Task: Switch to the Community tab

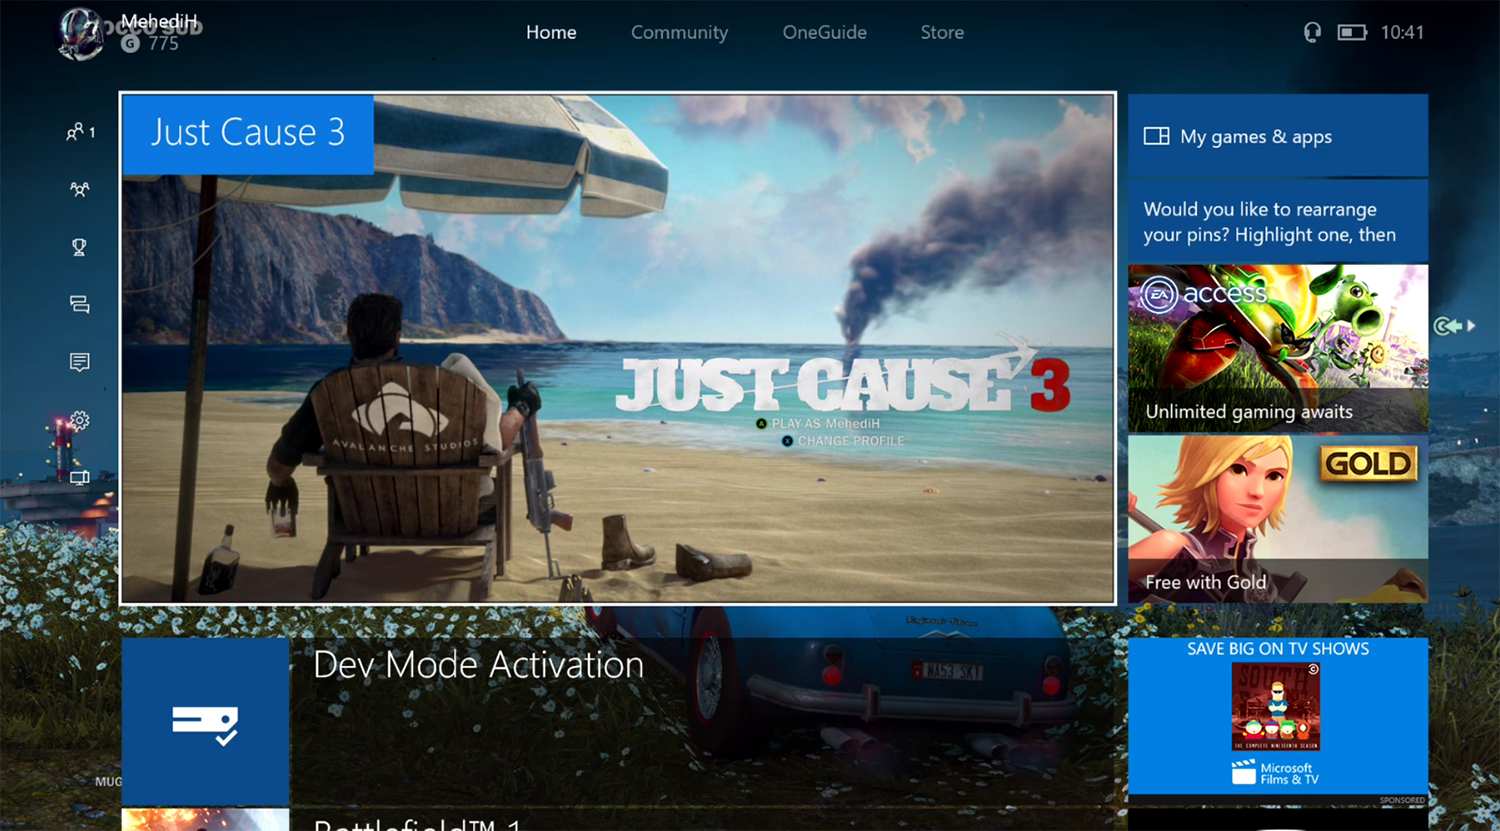Action: coord(679,32)
